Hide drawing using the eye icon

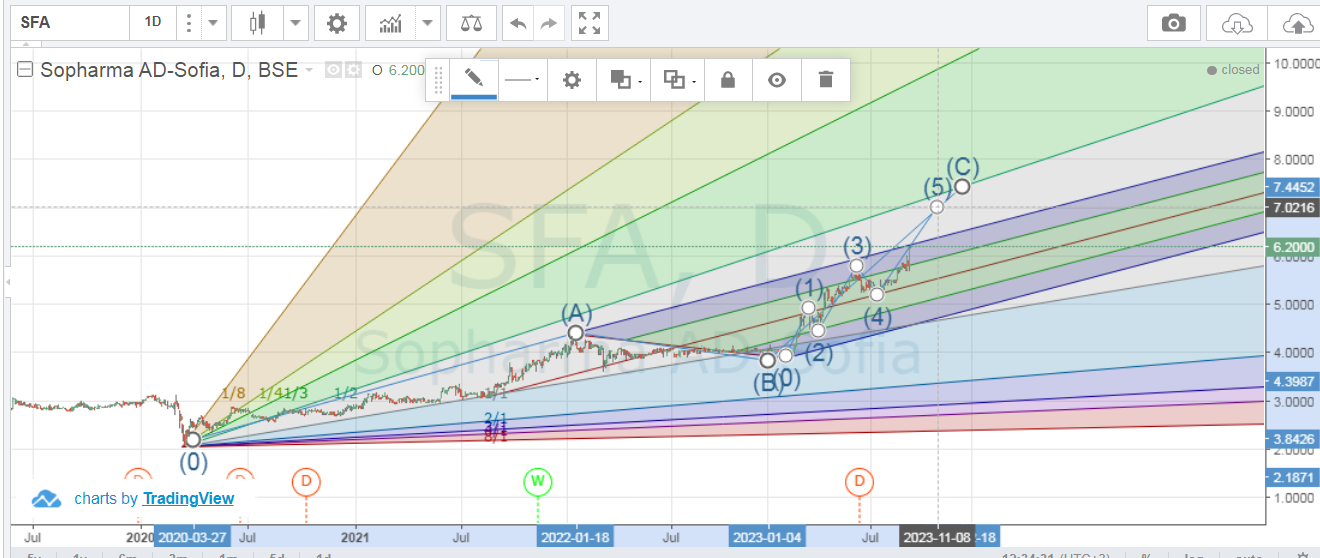777,80
